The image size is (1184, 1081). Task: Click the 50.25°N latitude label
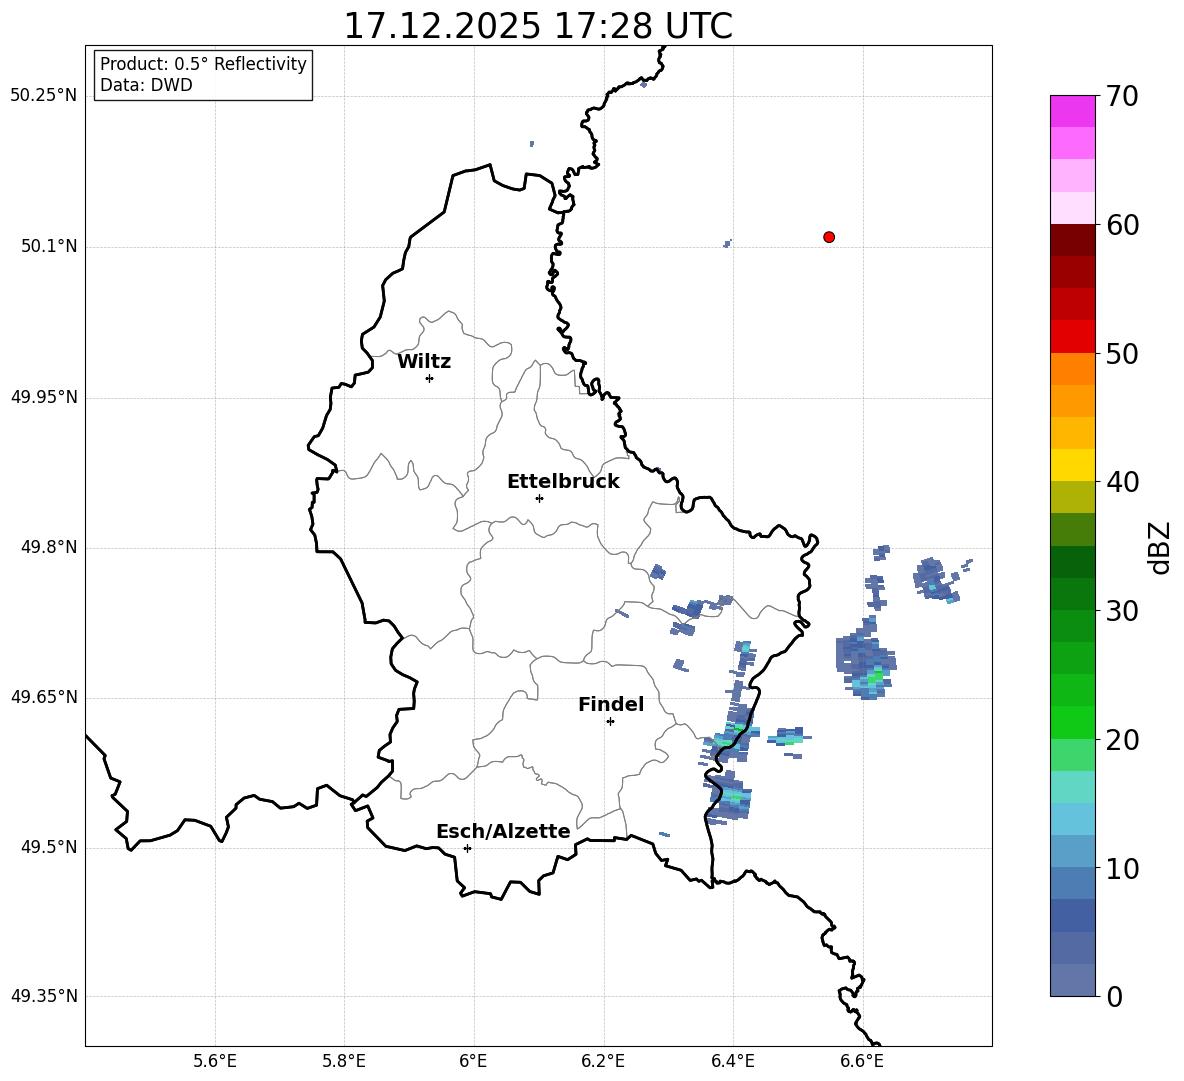tap(44, 96)
